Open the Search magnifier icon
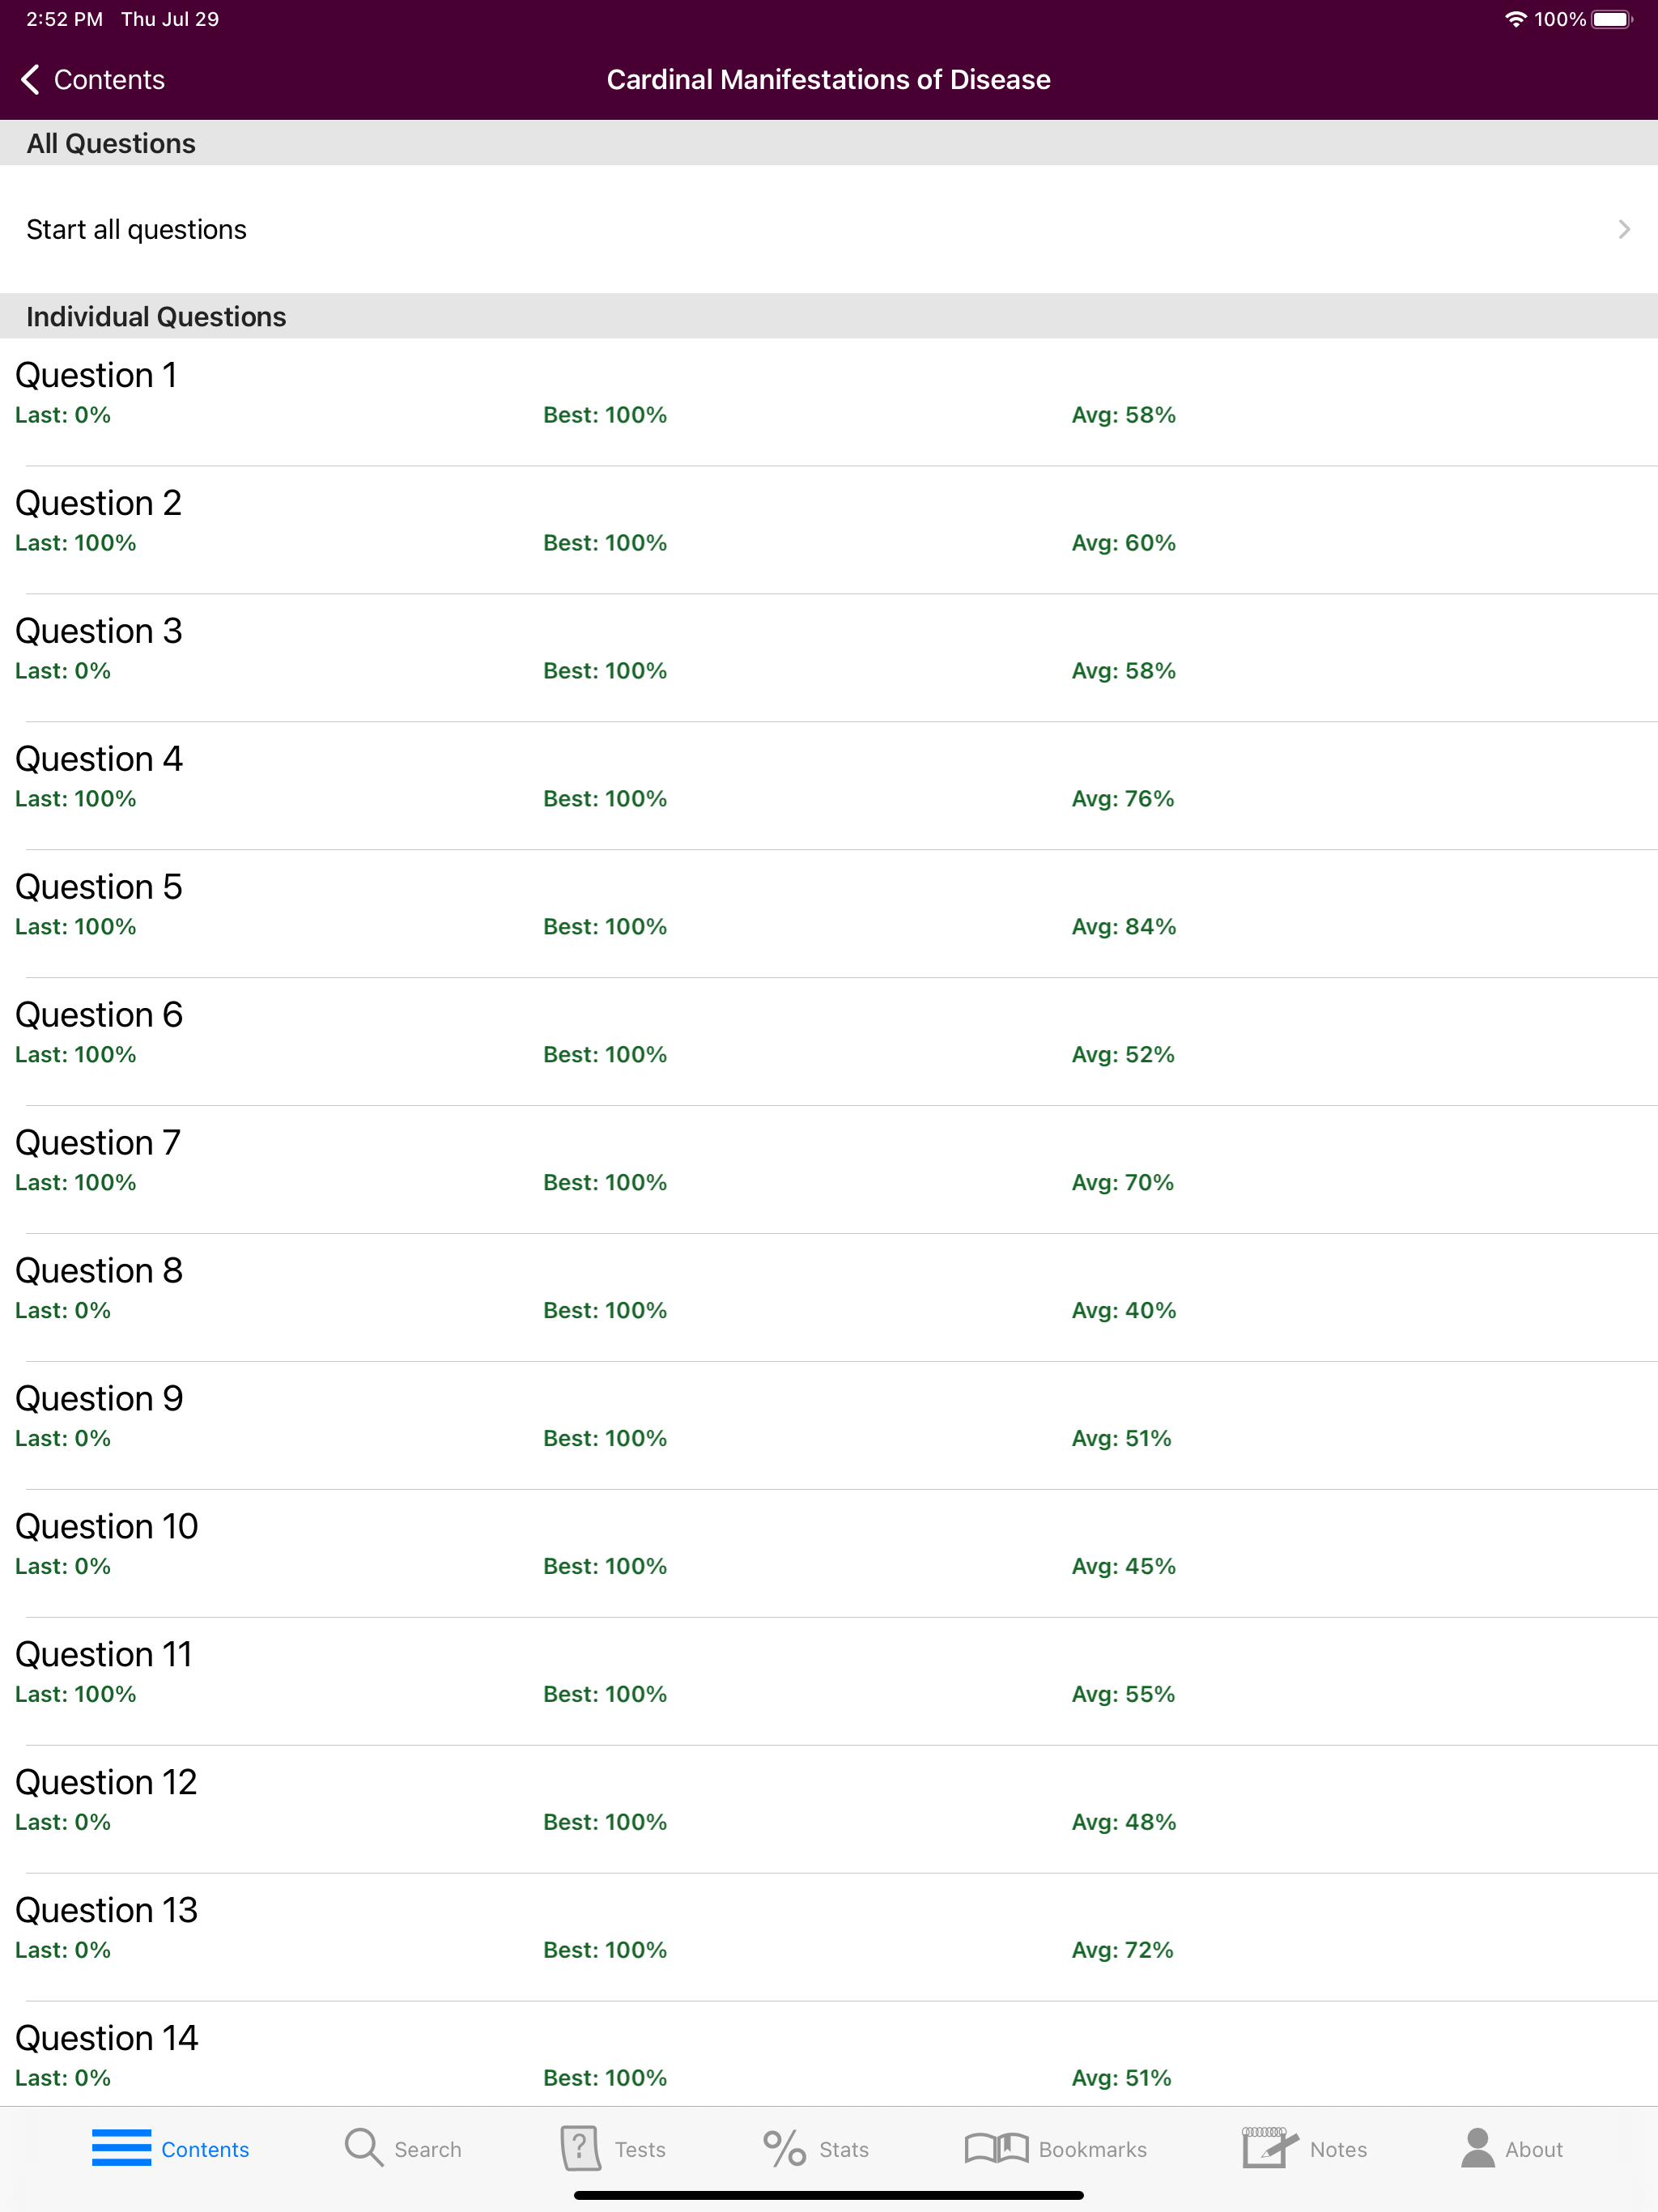Screen dimensions: 1658x2212 pos(363,2147)
